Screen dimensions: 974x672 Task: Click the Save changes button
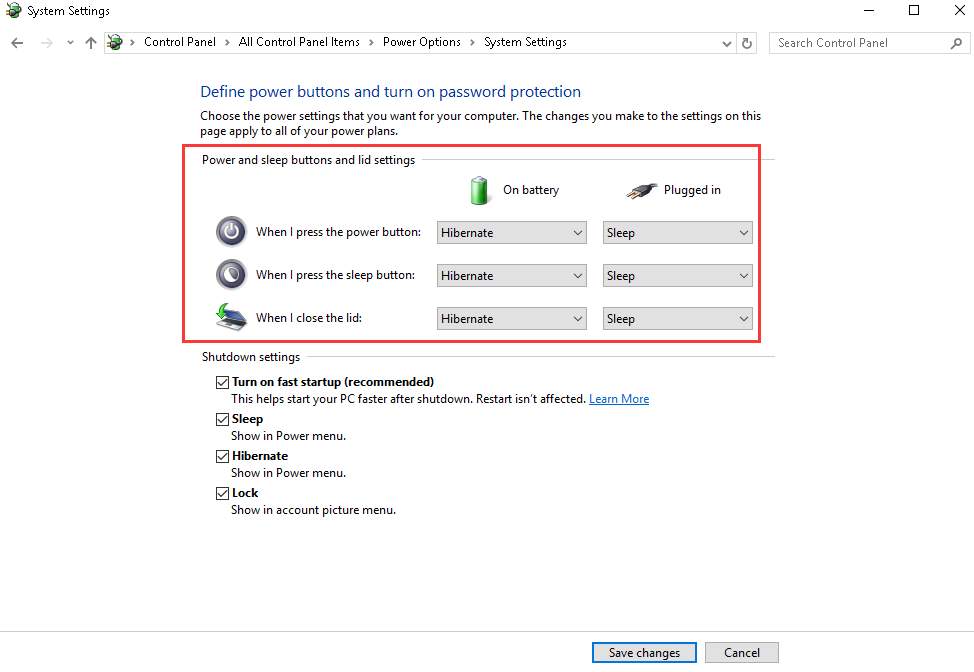pos(643,652)
